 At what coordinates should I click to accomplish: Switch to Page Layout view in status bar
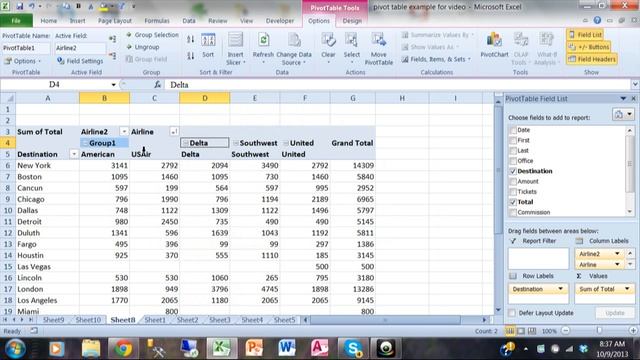pyautogui.click(x=521, y=331)
